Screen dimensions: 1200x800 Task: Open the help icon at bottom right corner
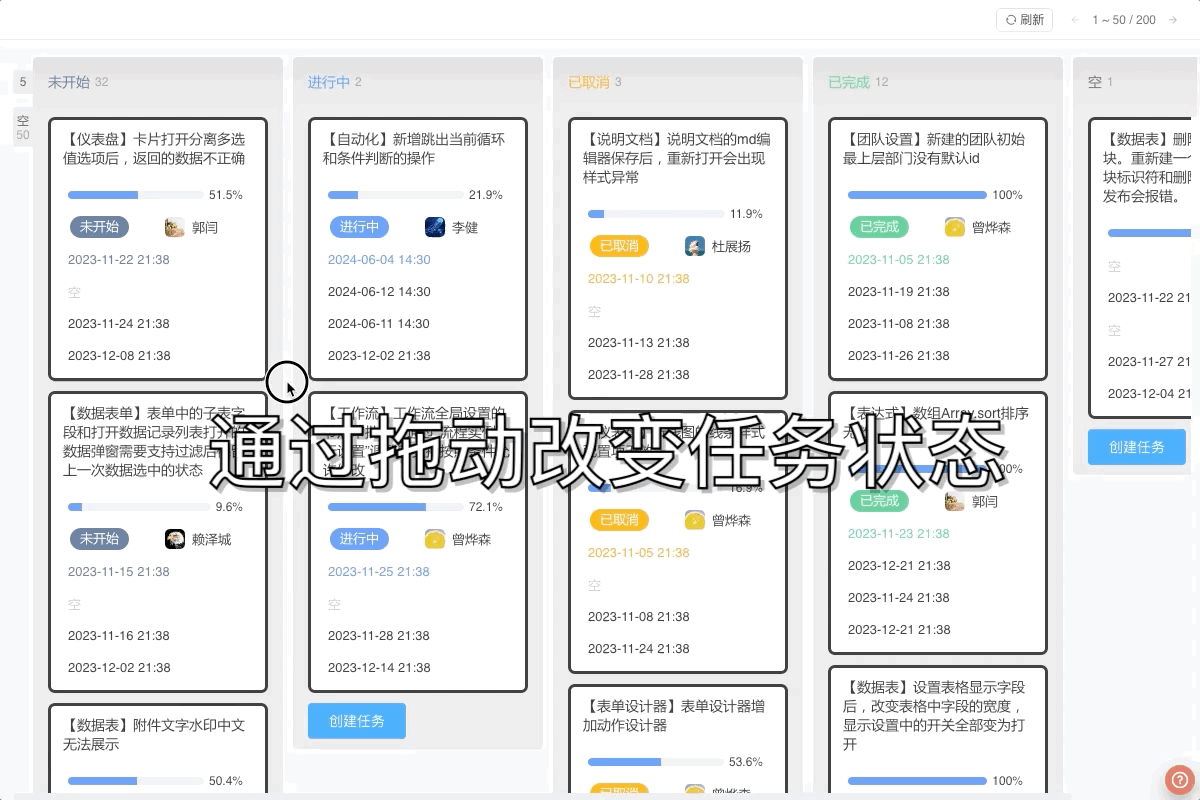[x=1179, y=779]
